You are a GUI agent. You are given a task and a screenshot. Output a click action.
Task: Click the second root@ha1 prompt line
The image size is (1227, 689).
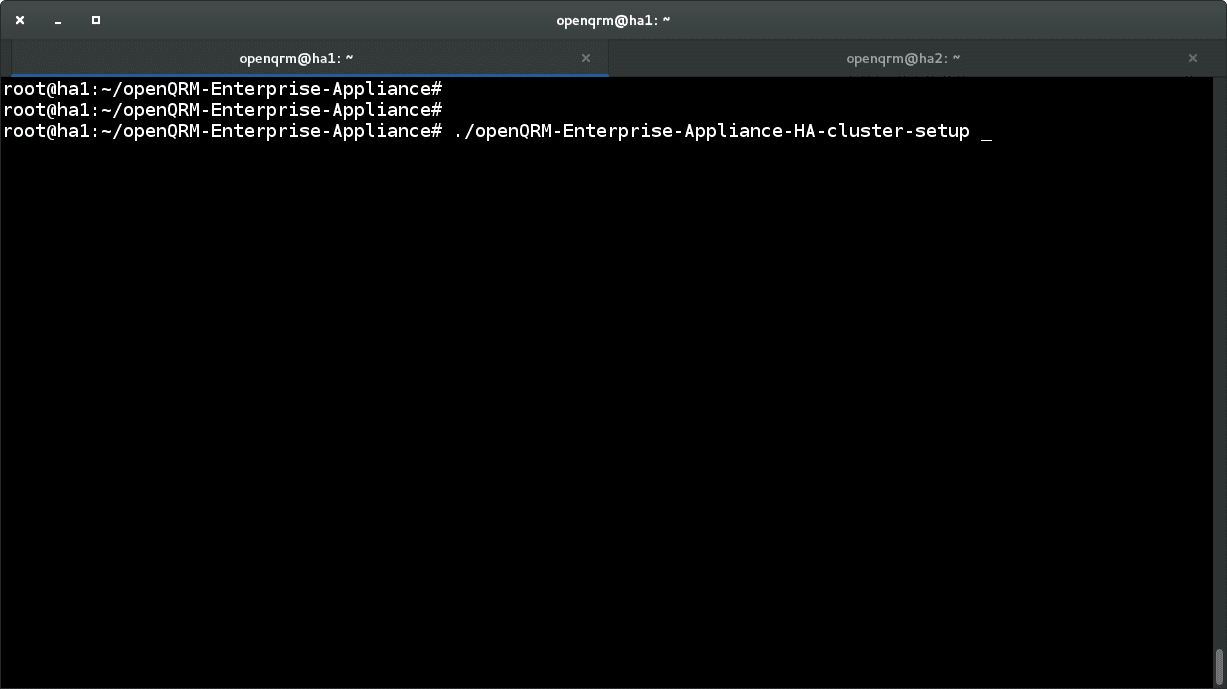click(x=222, y=109)
